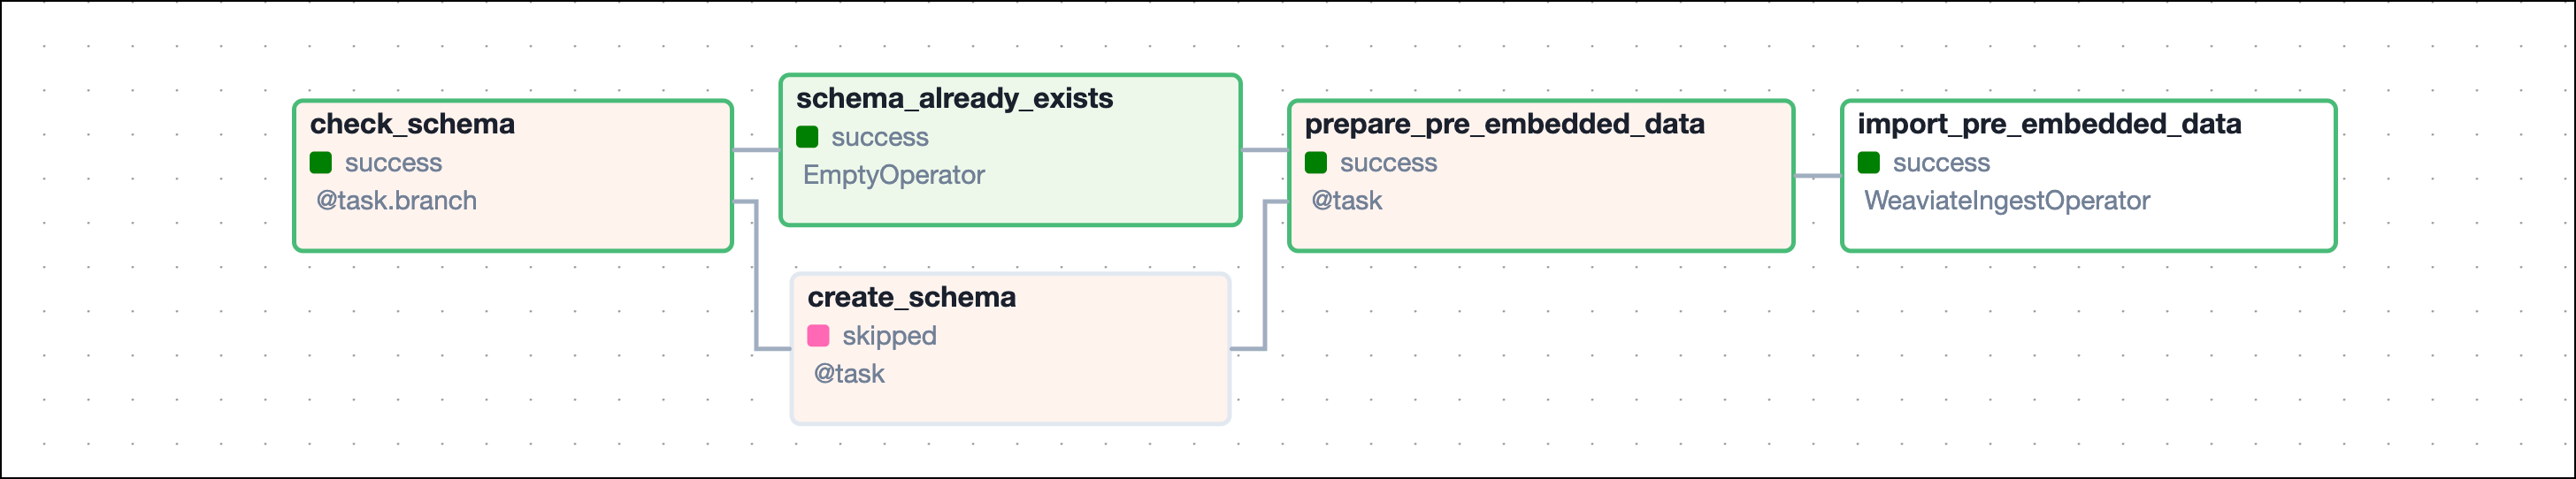Click the success text in import_pre_embedded_data

pos(1941,163)
